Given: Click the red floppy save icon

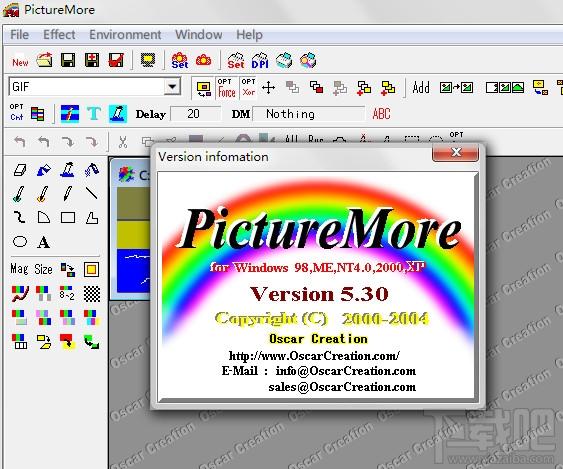Looking at the screenshot, I should pos(116,60).
